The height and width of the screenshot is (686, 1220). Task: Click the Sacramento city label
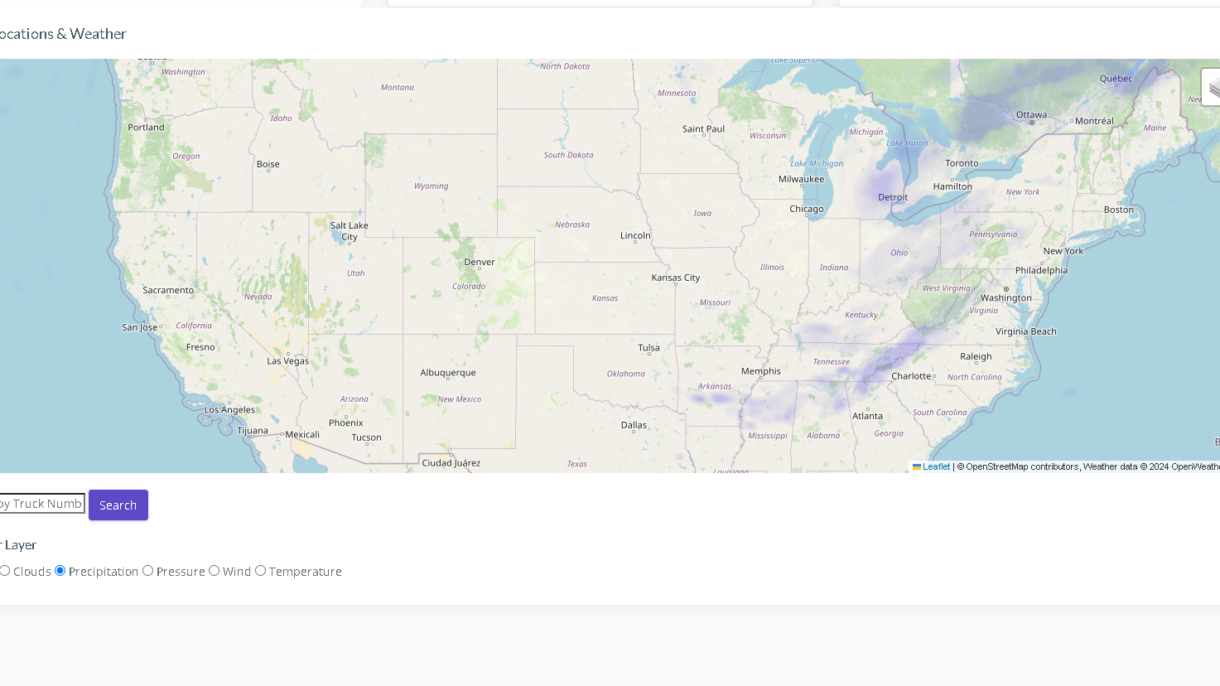tap(168, 290)
